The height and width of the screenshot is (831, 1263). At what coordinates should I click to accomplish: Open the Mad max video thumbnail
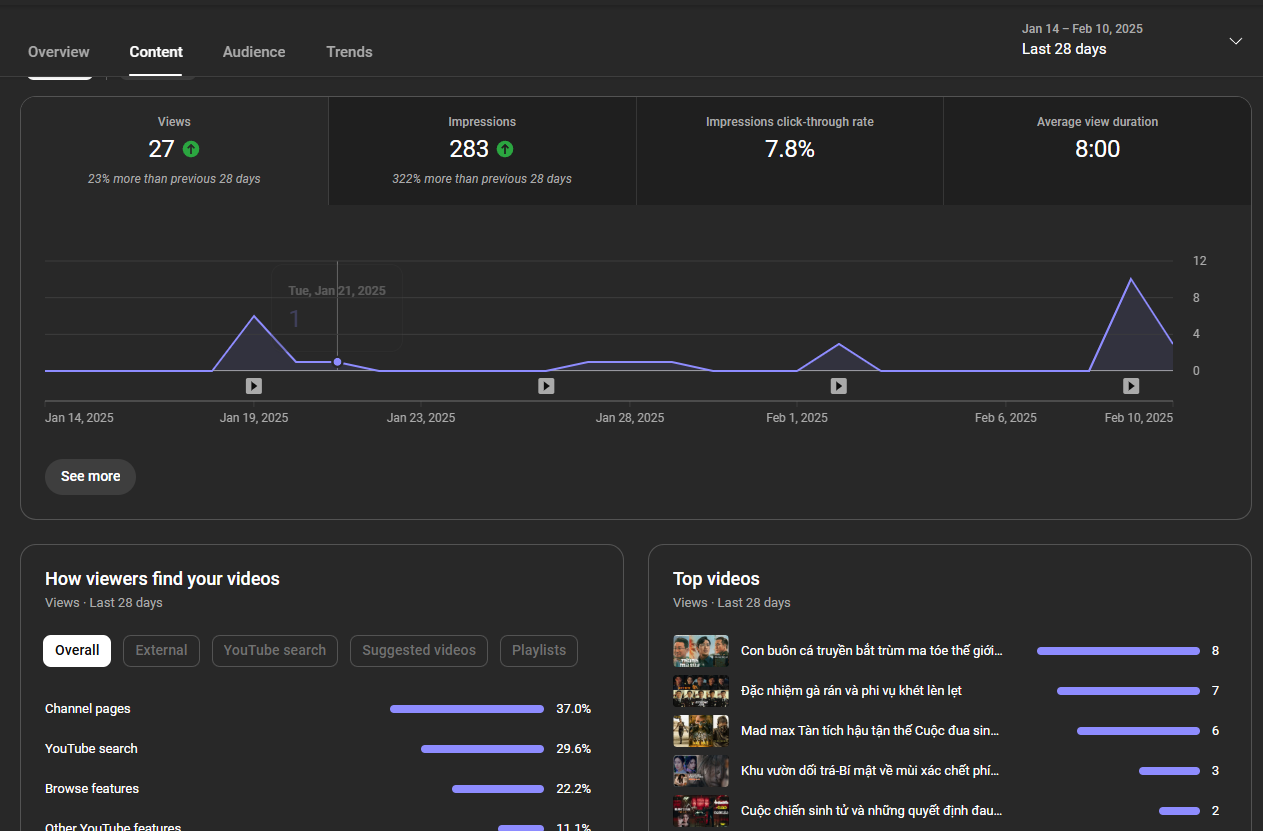pos(700,731)
